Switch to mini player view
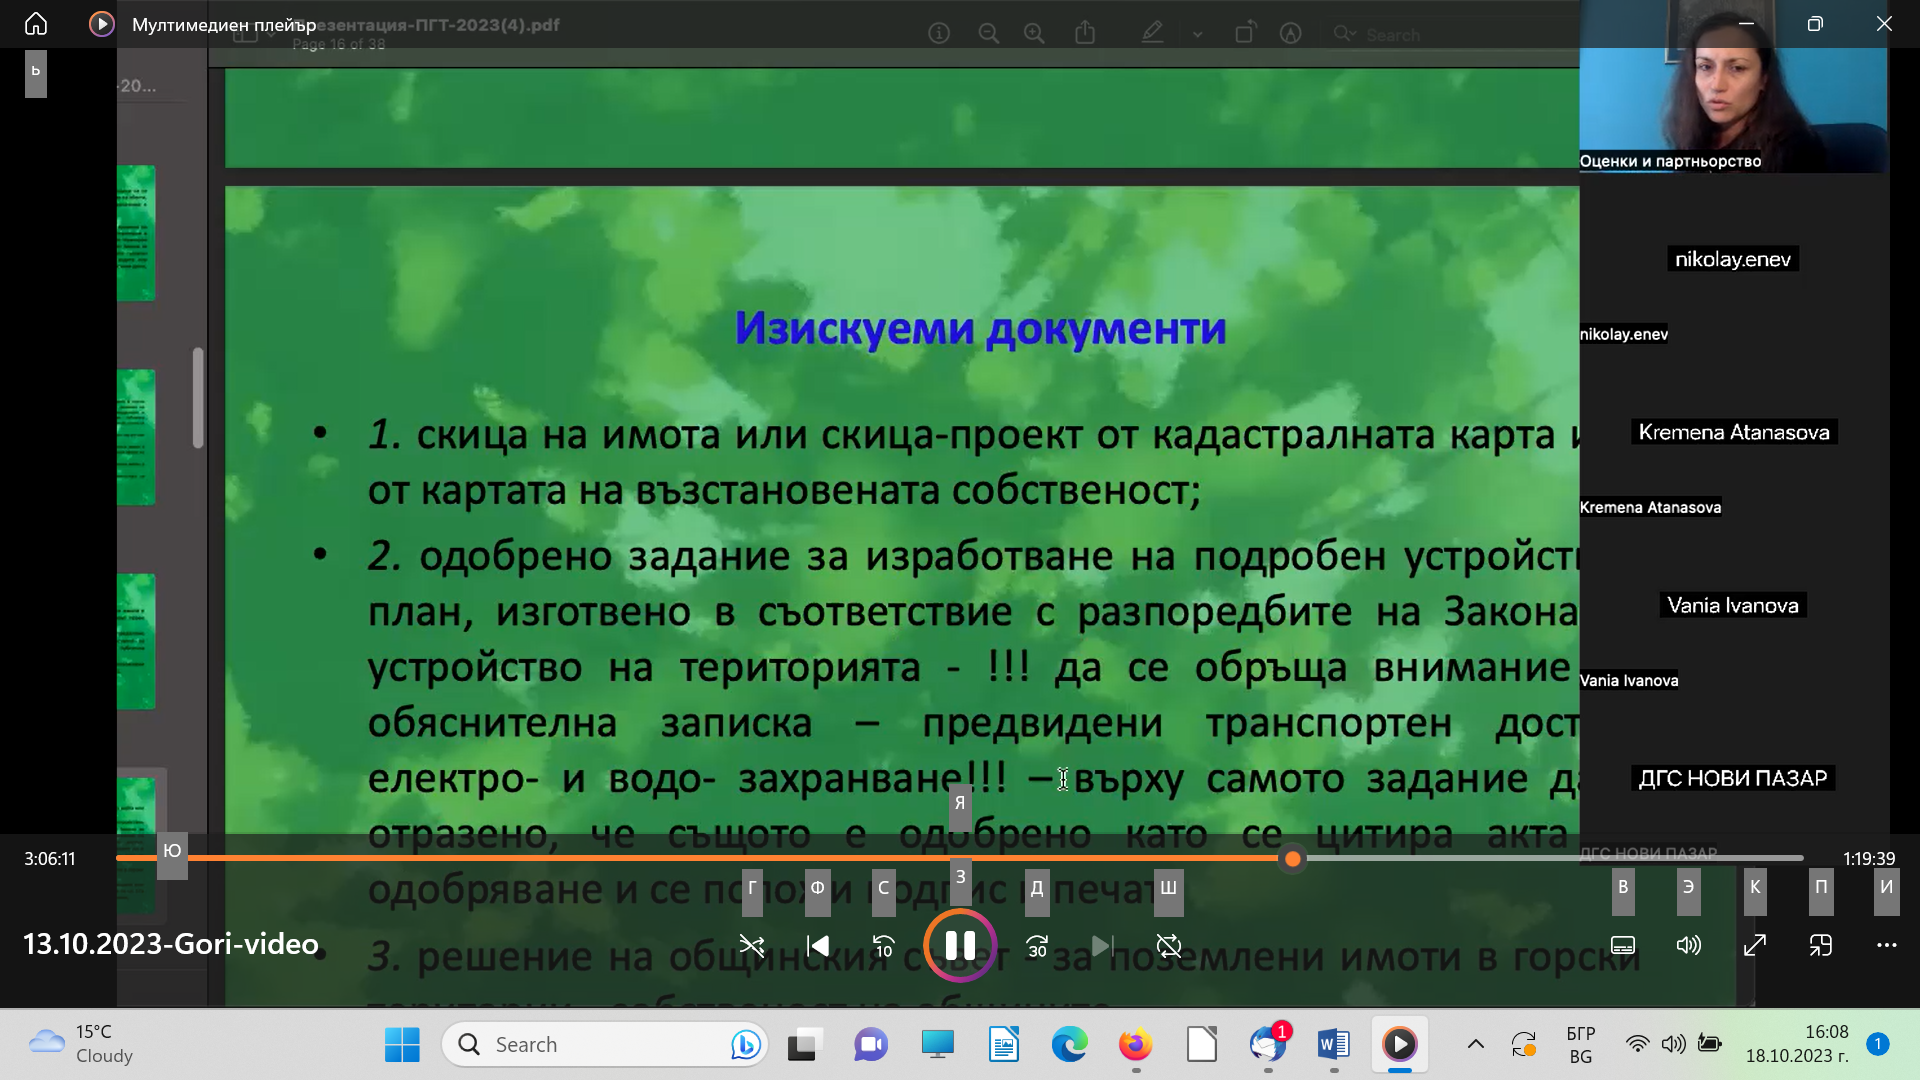 (x=1821, y=945)
